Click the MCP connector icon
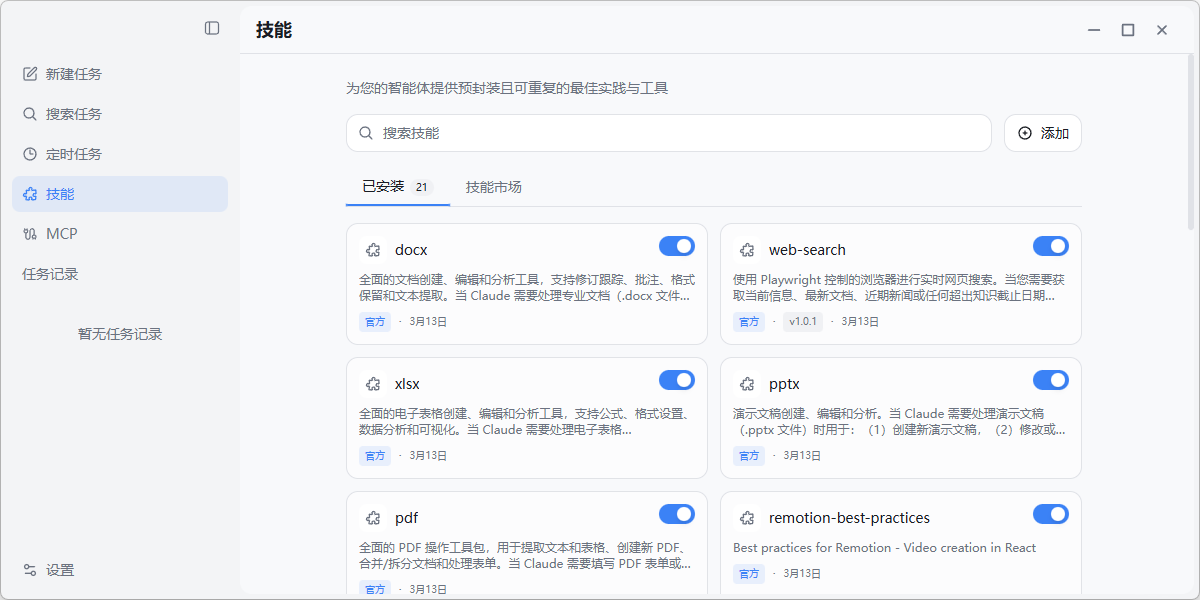Viewport: 1200px width, 600px height. click(x=30, y=234)
